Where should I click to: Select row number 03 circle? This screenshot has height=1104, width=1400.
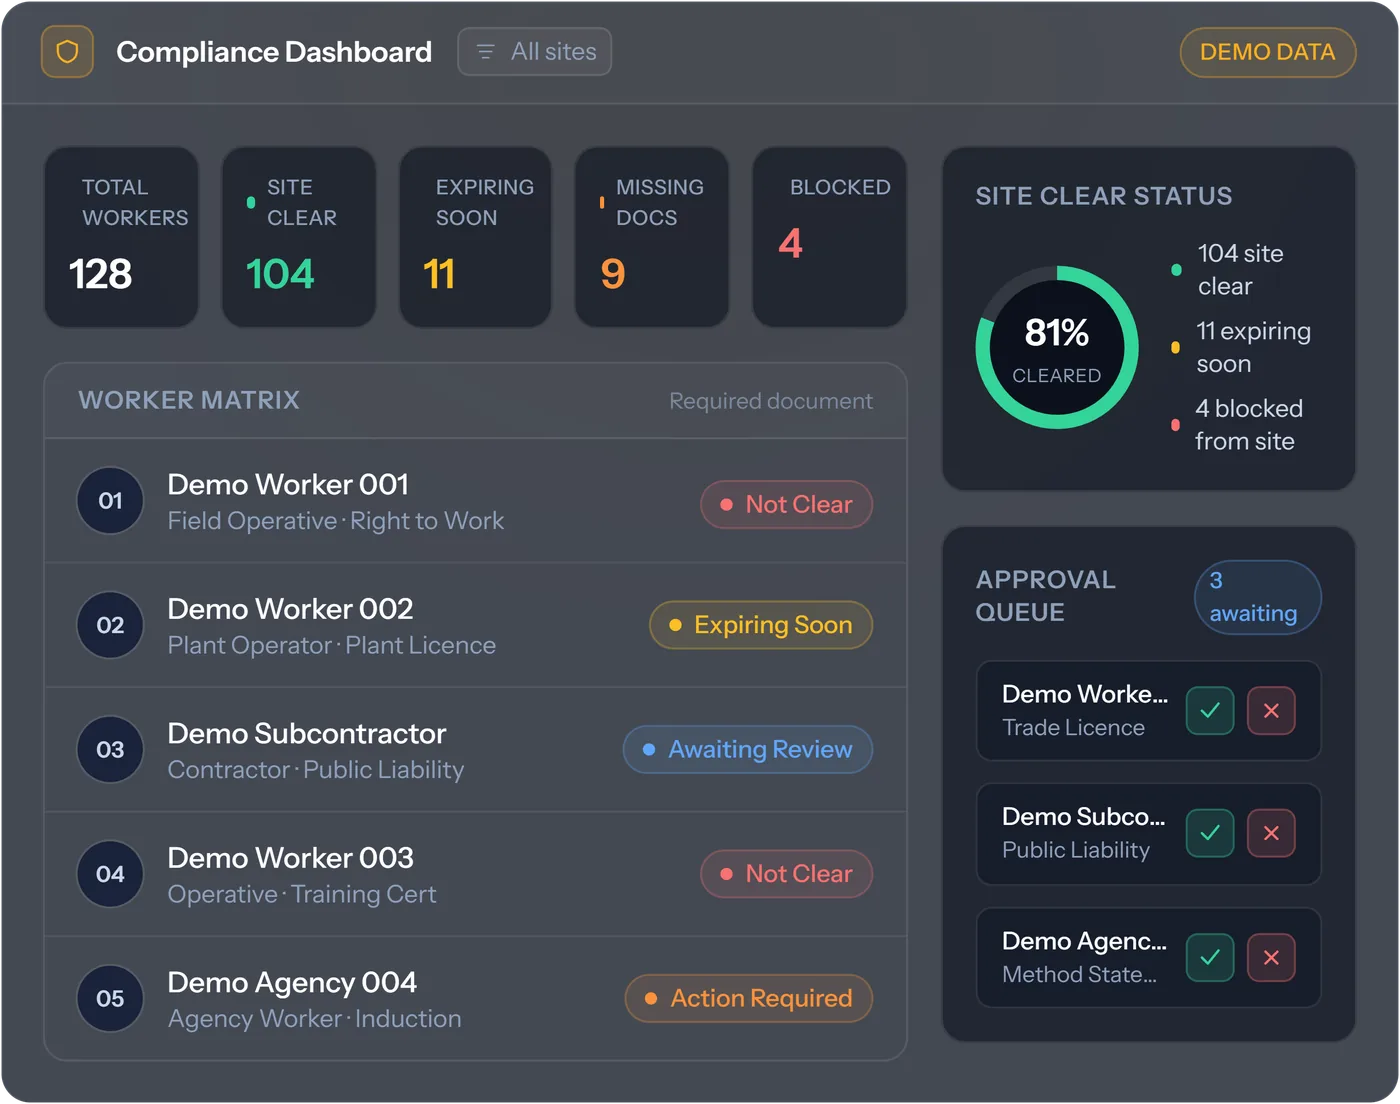click(x=110, y=749)
